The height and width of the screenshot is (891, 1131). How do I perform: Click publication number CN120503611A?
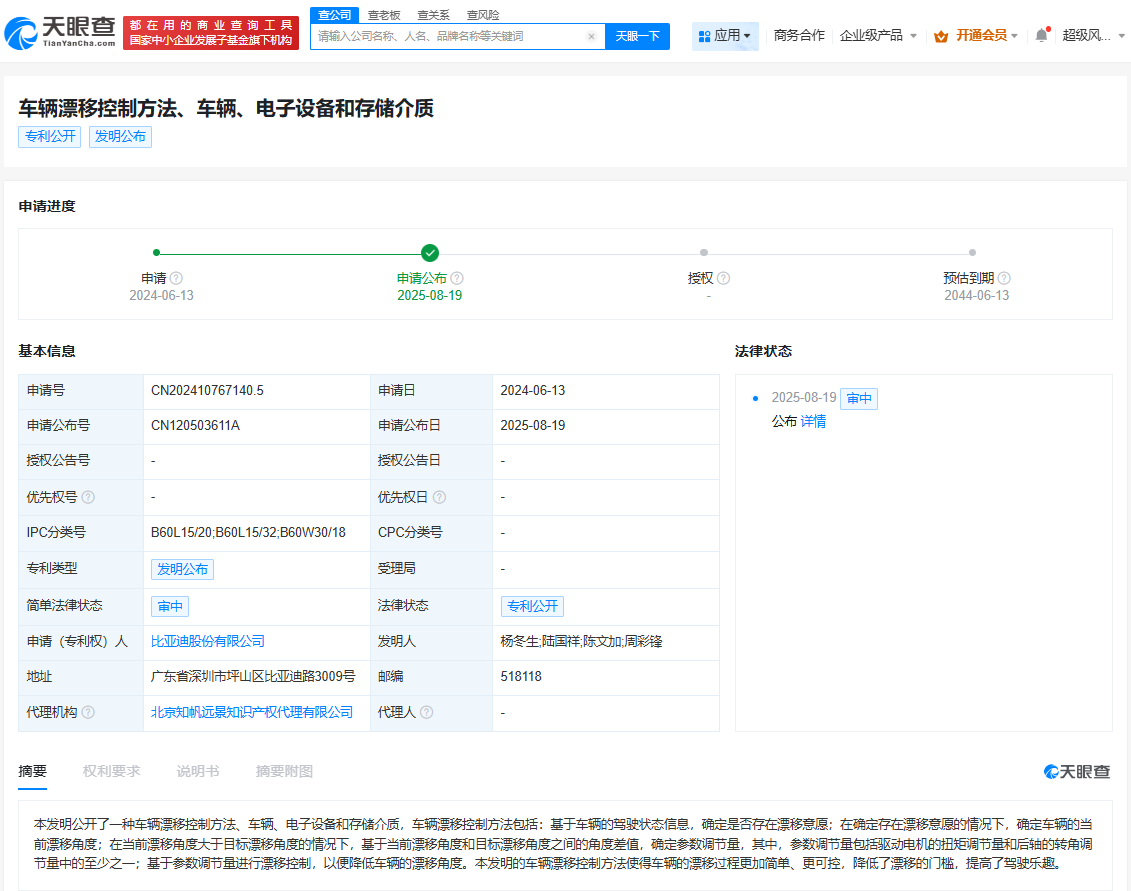195,426
